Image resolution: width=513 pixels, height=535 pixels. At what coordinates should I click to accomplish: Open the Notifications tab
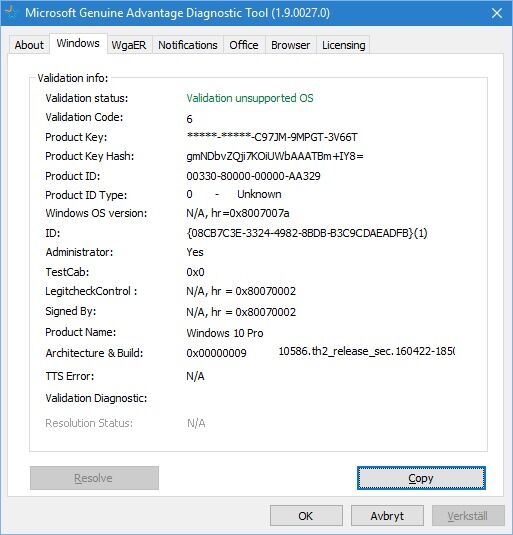point(188,45)
